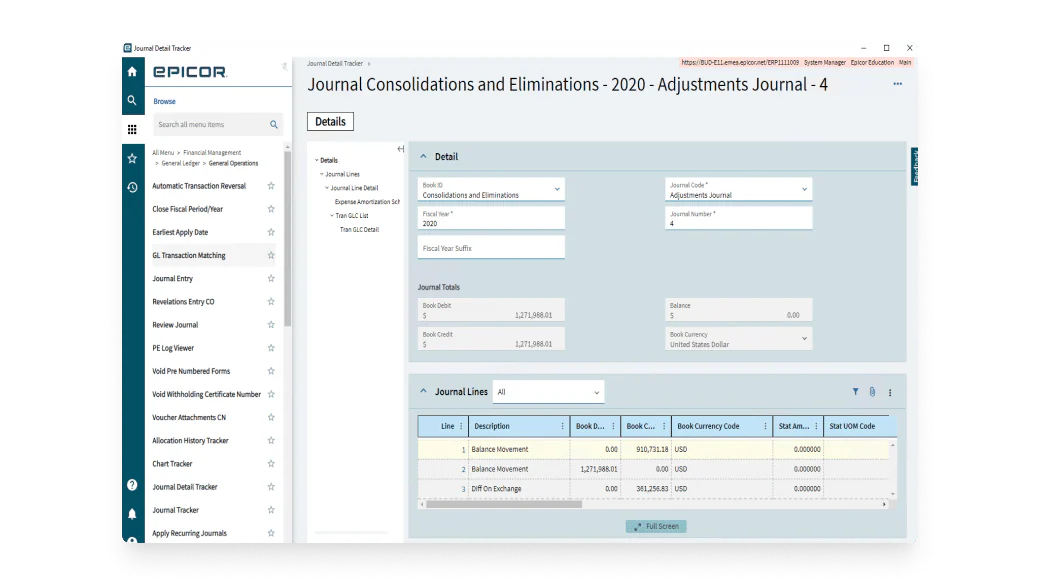The image size is (1040, 585).
Task: Collapse the Journal Lines section
Action: 423,391
